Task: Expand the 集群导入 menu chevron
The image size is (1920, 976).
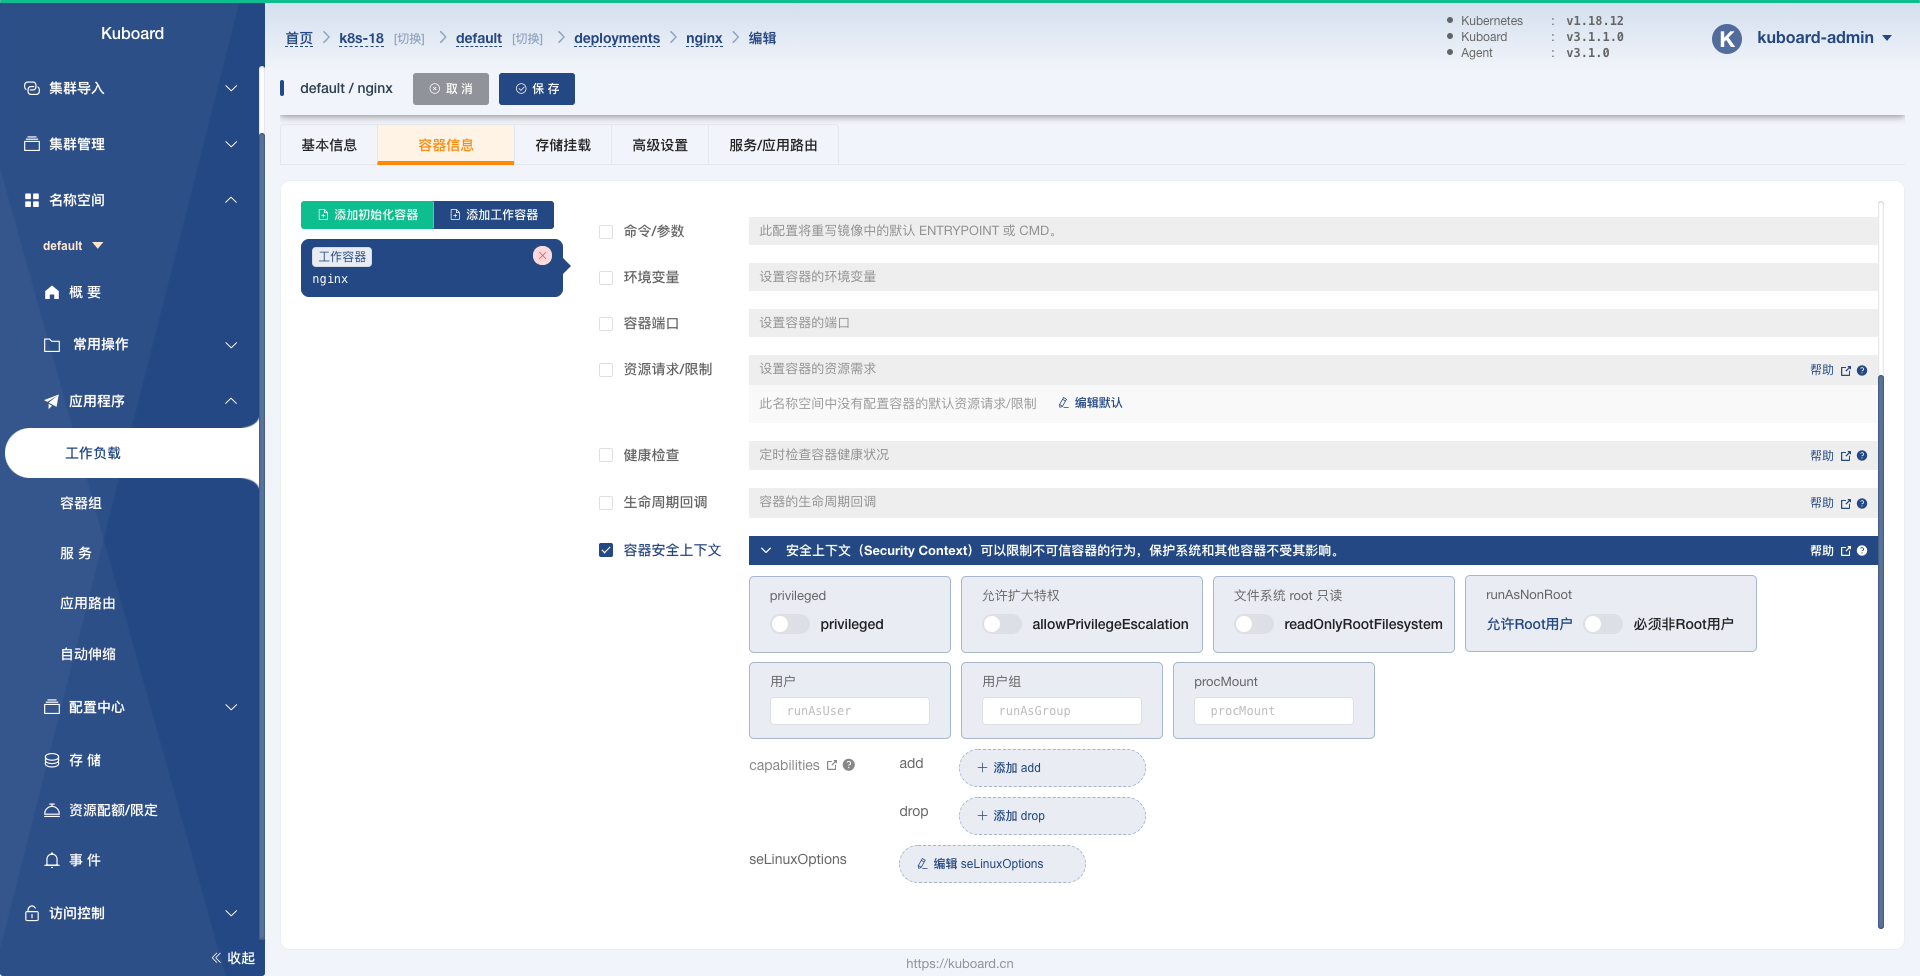Action: 231,88
